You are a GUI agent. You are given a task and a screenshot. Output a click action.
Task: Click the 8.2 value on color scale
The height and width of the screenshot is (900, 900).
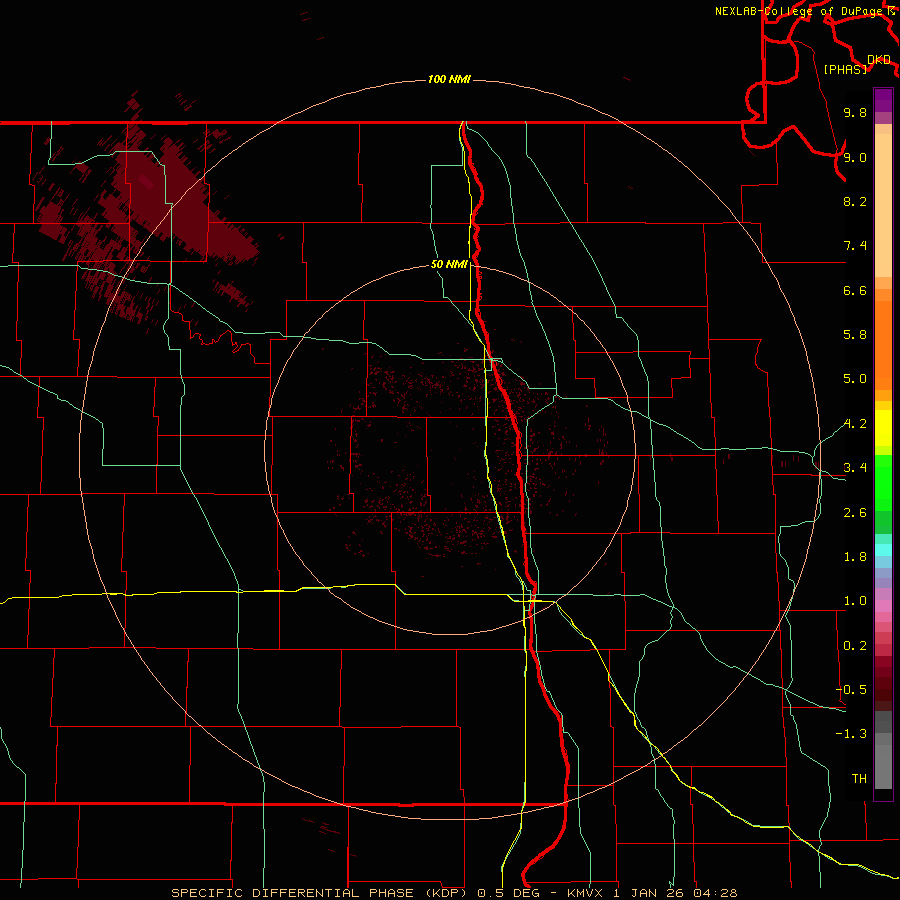tap(855, 201)
